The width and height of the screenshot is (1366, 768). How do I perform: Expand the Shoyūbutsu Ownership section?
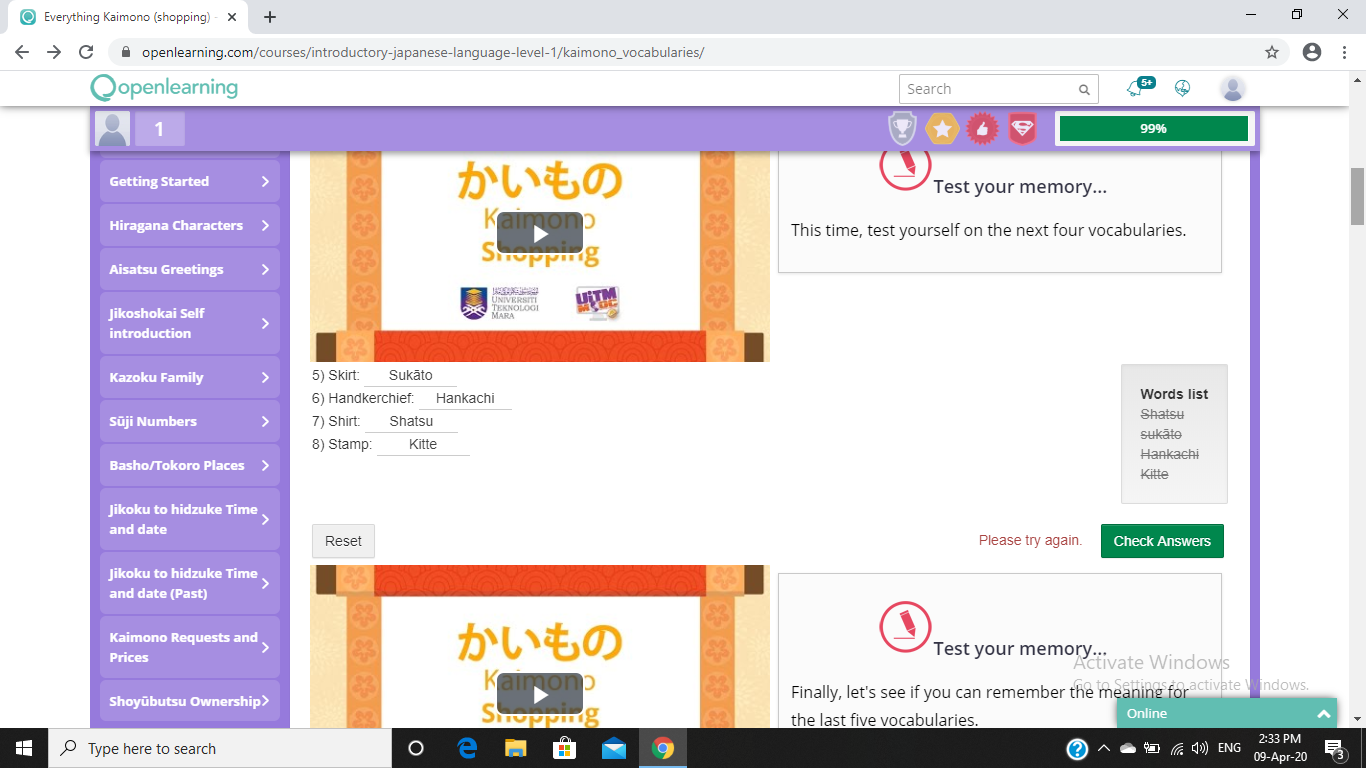pyautogui.click(x=188, y=700)
